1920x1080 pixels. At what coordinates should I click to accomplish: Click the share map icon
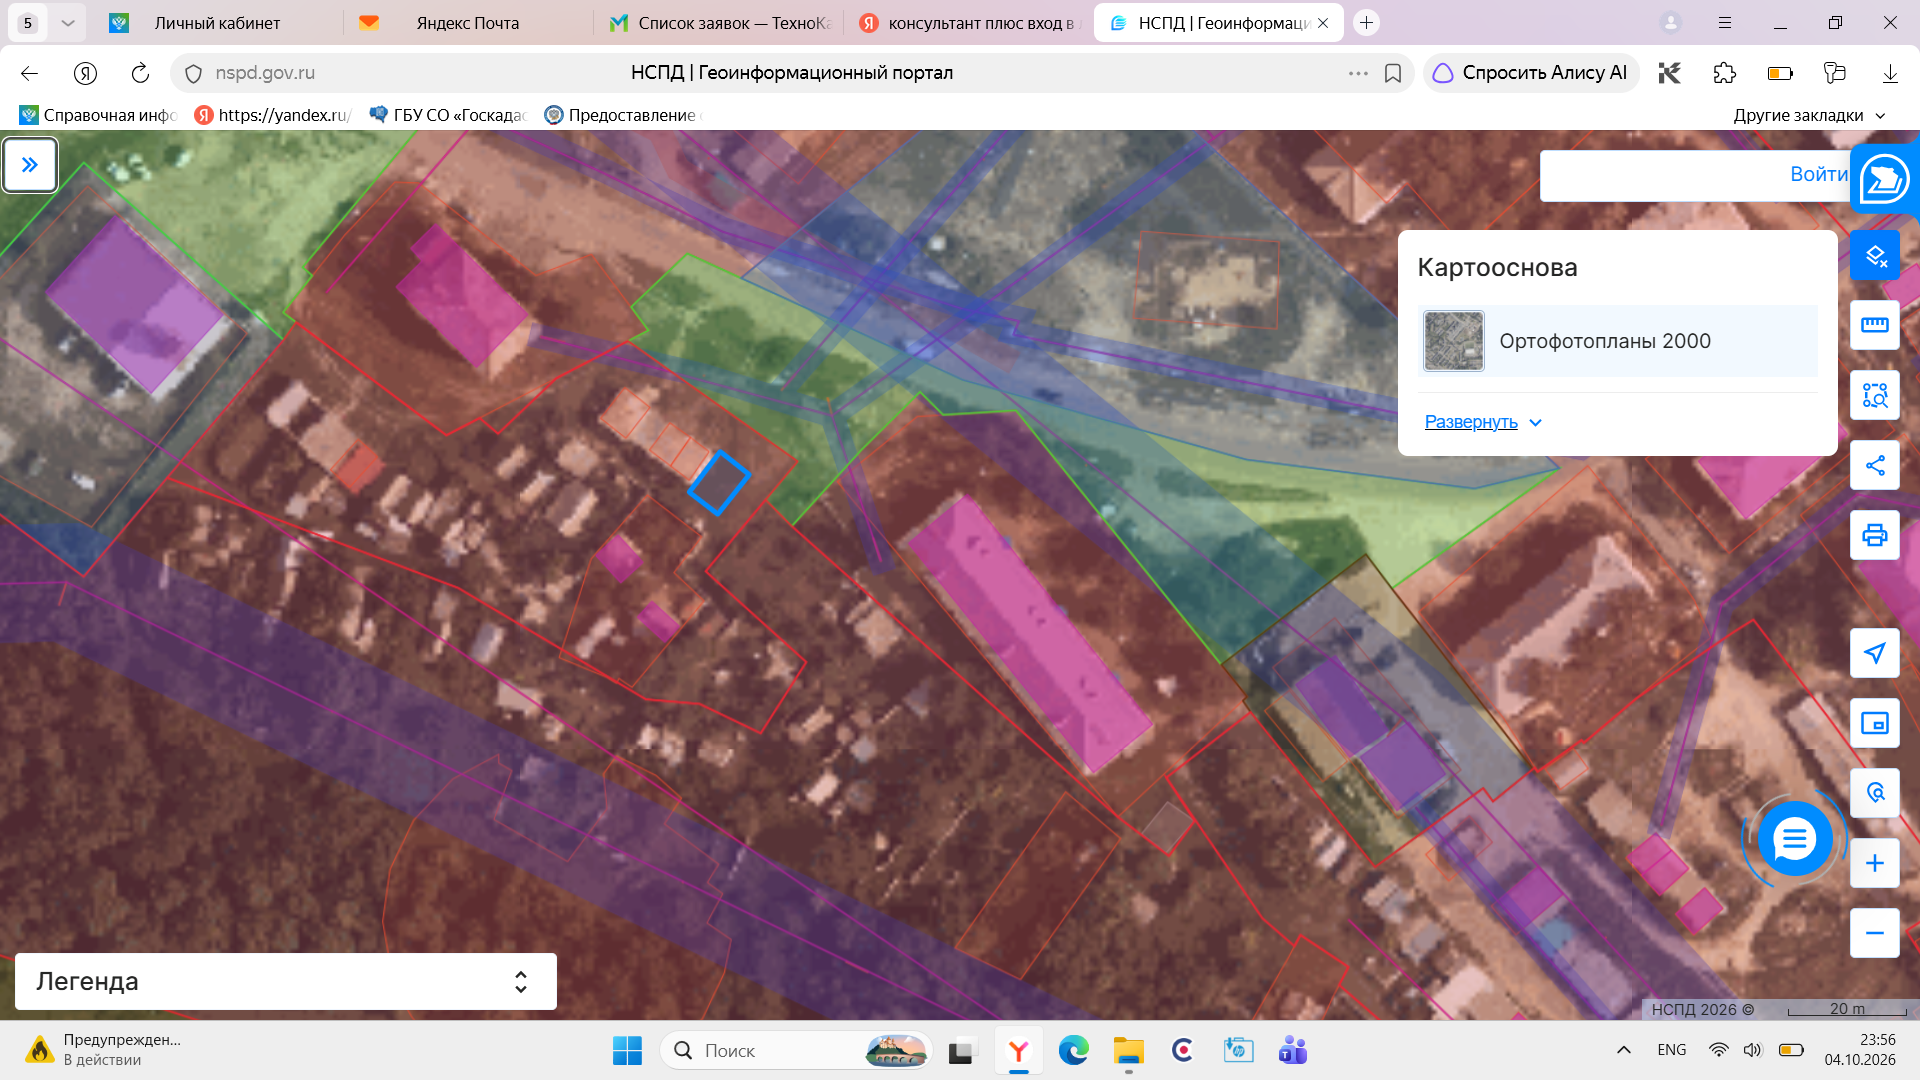(x=1874, y=465)
